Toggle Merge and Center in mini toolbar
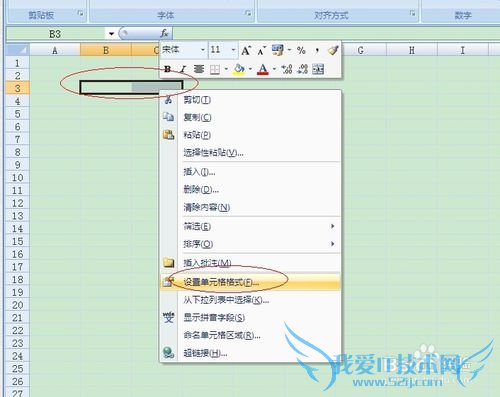Screen dimensions: 500x397 point(318,69)
